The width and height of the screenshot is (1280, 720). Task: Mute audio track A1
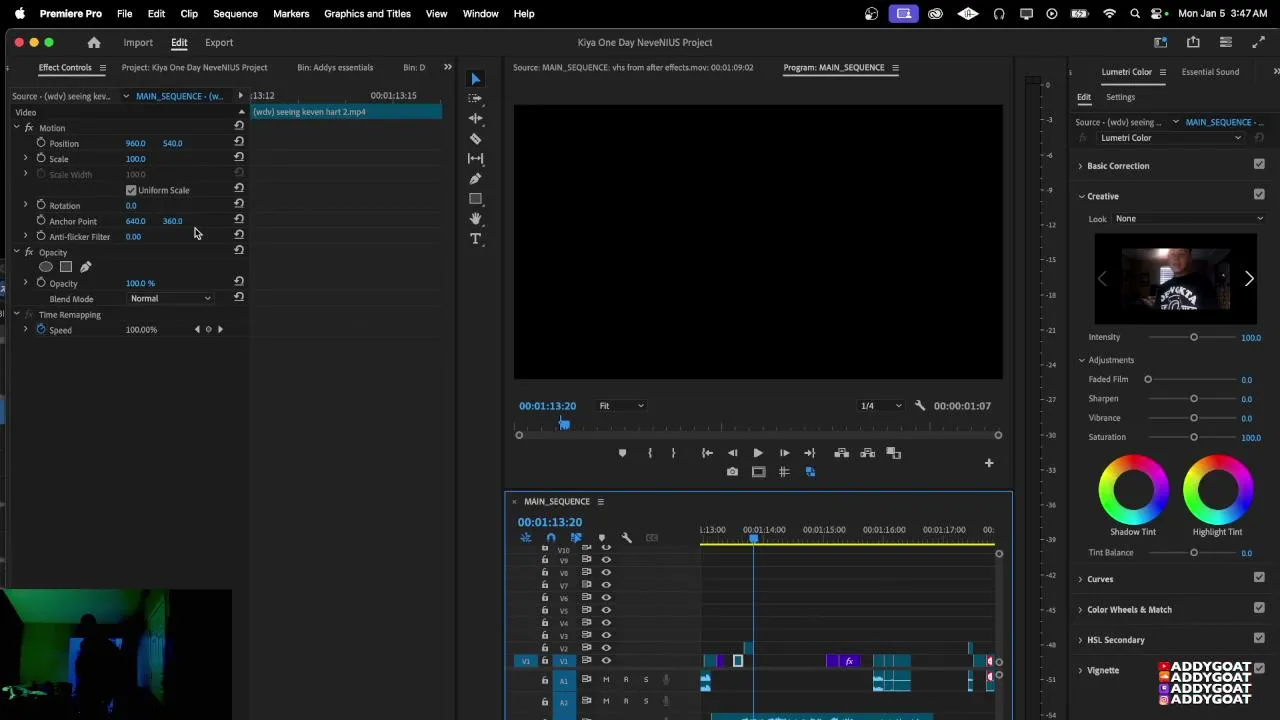click(606, 680)
